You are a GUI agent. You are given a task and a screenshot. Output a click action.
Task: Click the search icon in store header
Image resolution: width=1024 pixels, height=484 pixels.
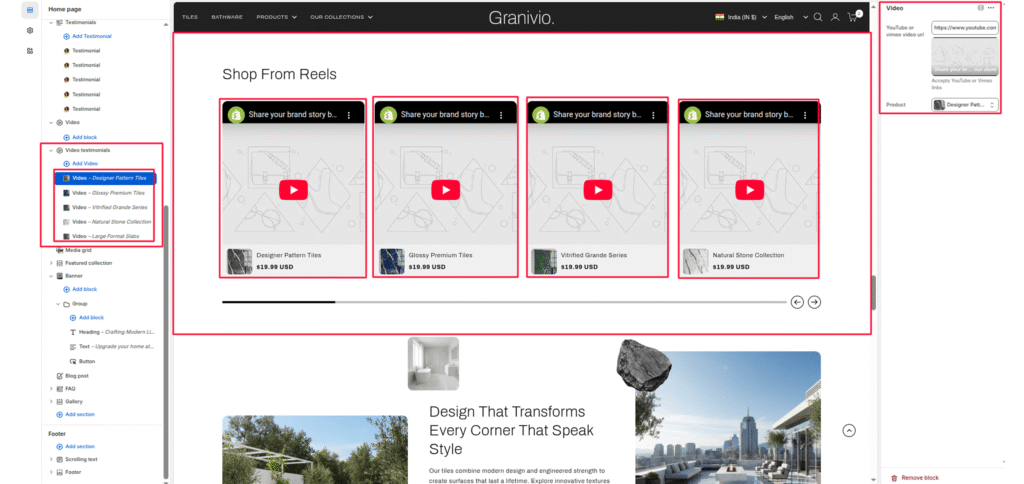pyautogui.click(x=818, y=17)
